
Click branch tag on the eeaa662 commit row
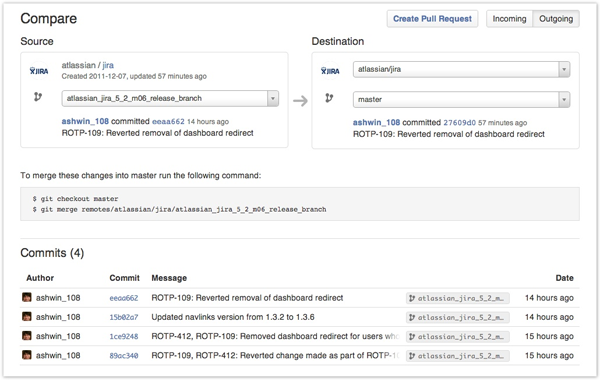coord(458,298)
